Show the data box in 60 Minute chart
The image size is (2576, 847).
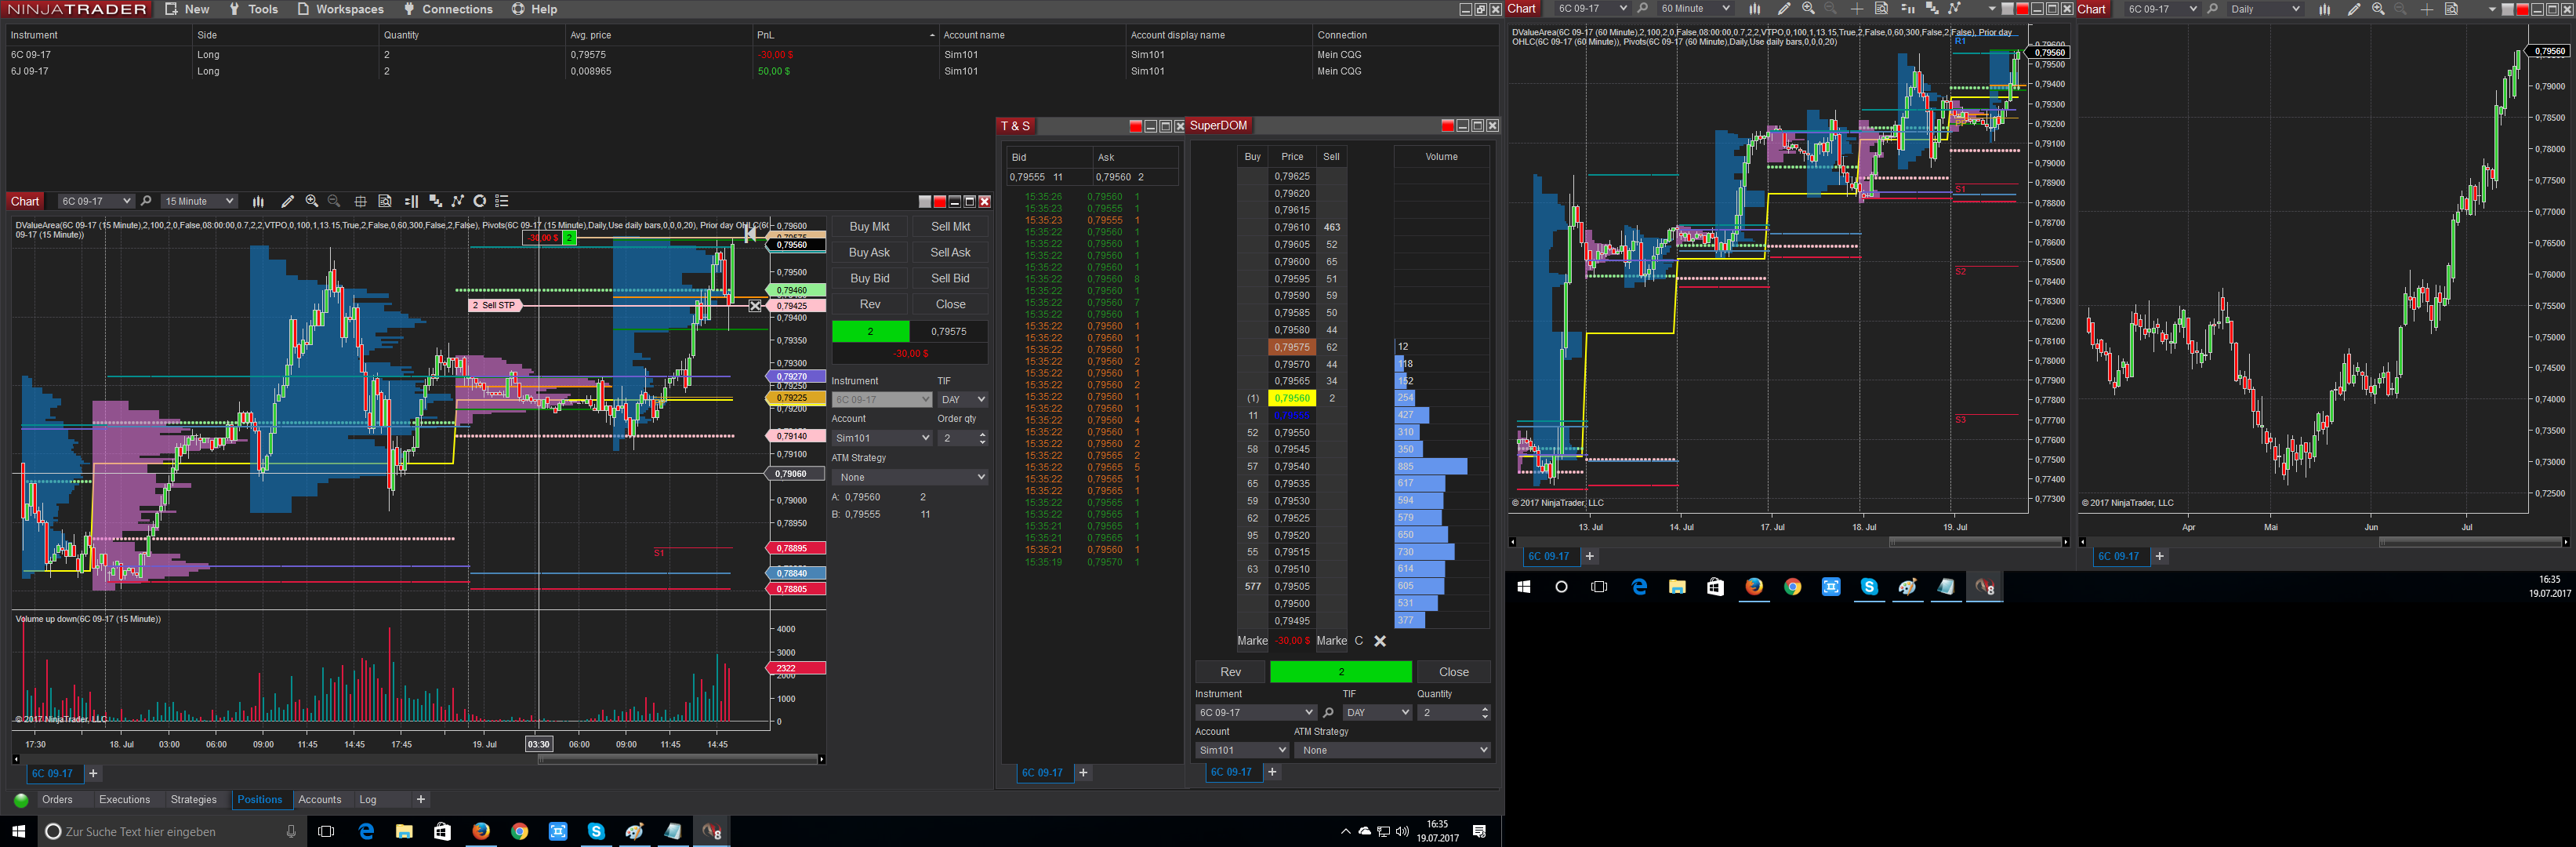1881,9
